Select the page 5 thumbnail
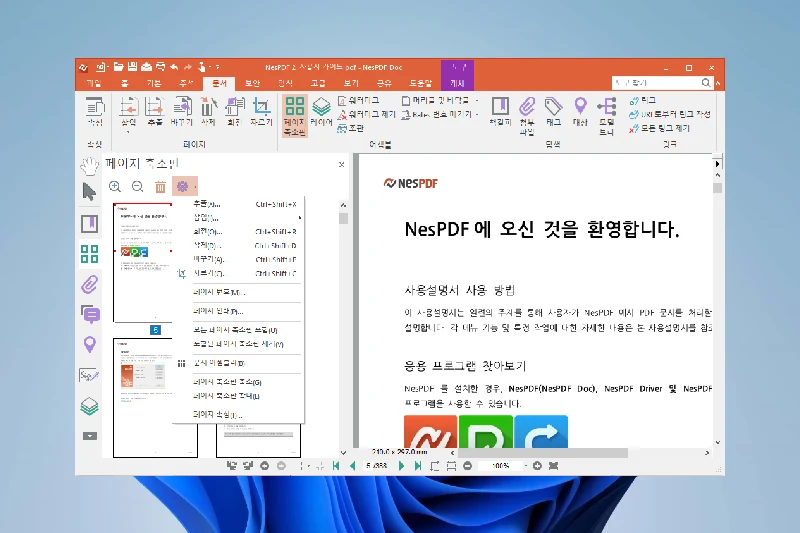The width and height of the screenshot is (800, 533). pyautogui.click(x=143, y=262)
